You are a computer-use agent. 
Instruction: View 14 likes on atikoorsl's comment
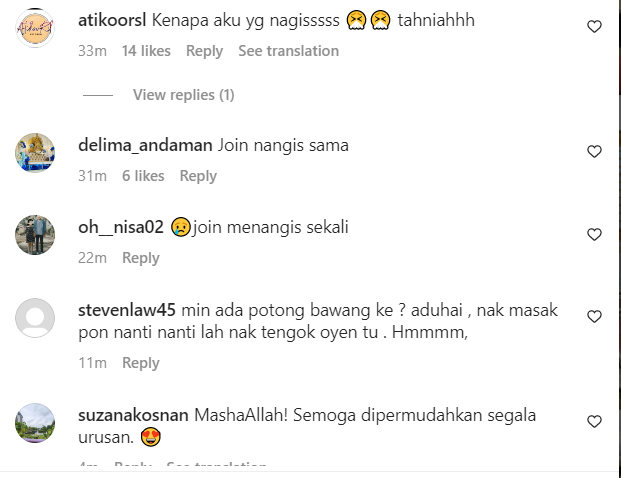pos(146,51)
